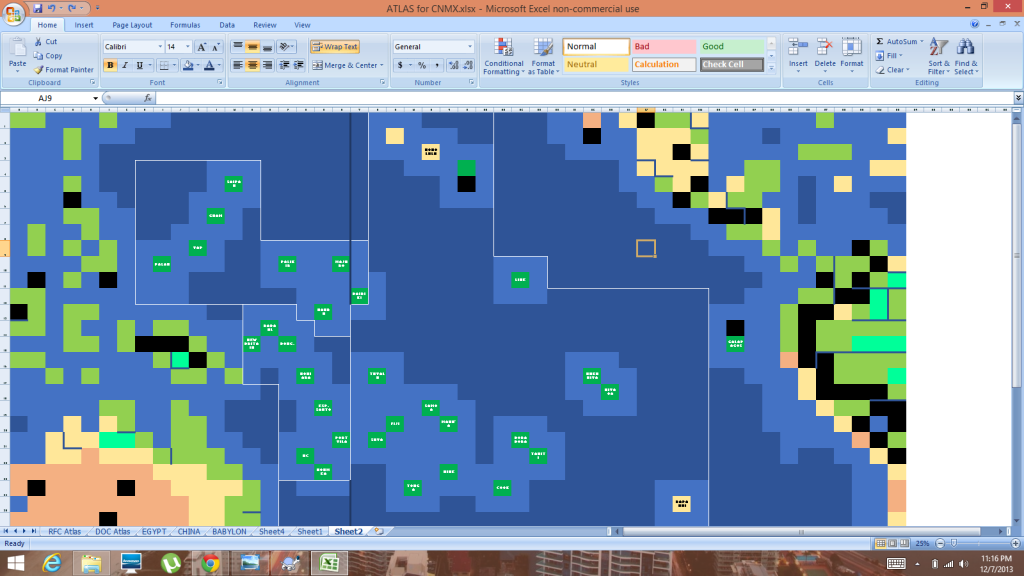The height and width of the screenshot is (576, 1024).
Task: Go to the Formulas ribbon tab
Action: [185, 25]
